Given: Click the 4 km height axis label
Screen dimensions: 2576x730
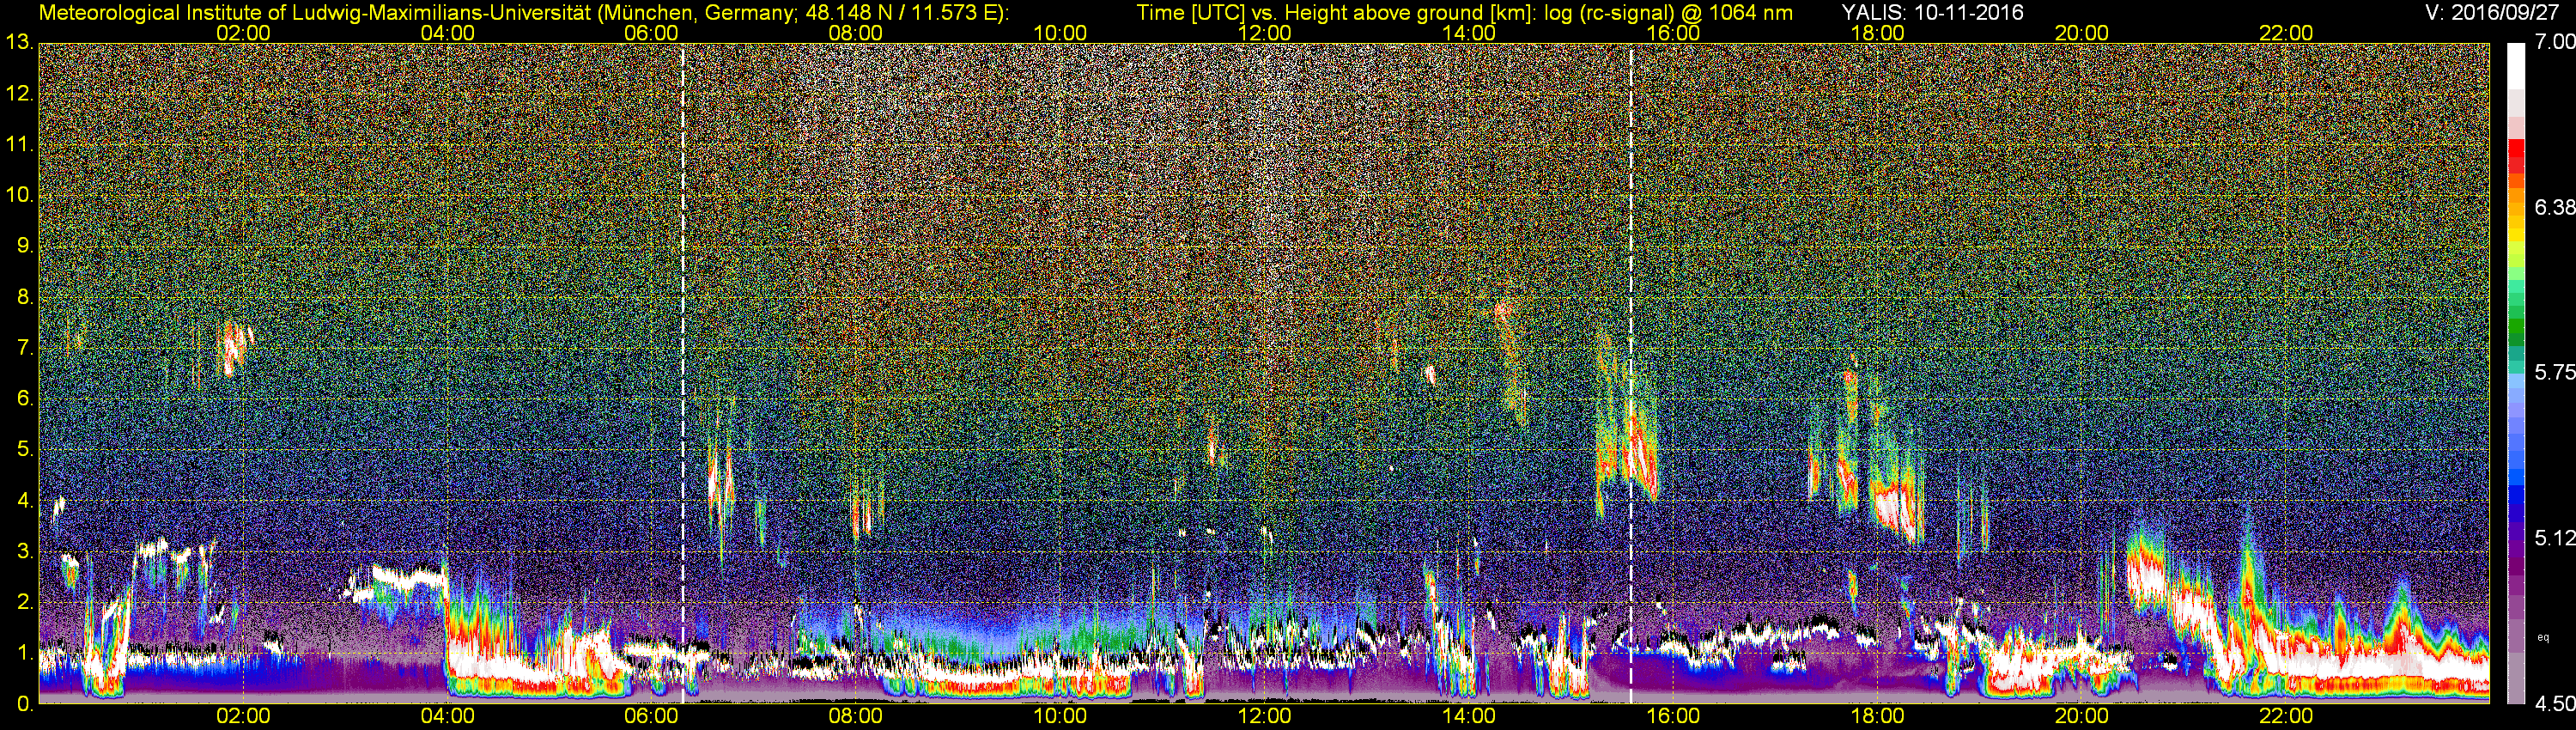Looking at the screenshot, I should (x=24, y=500).
